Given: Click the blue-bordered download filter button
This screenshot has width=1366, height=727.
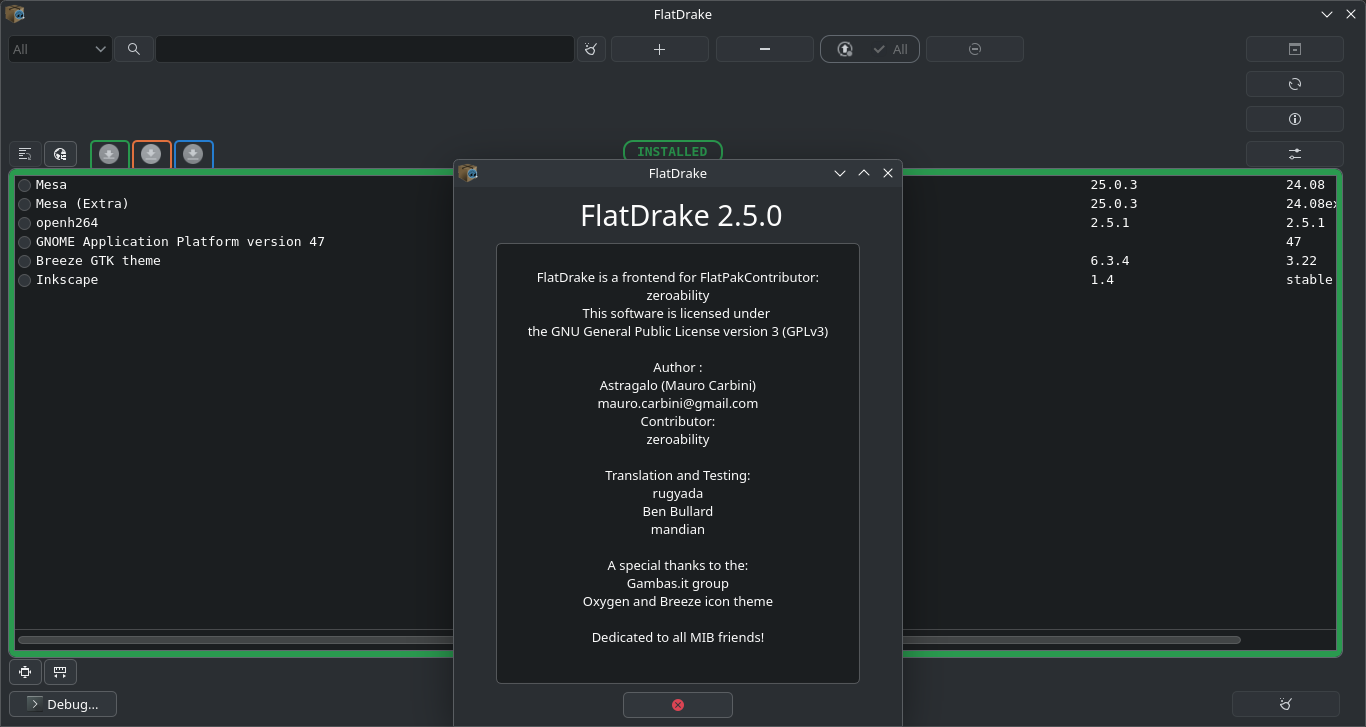Looking at the screenshot, I should 193,154.
